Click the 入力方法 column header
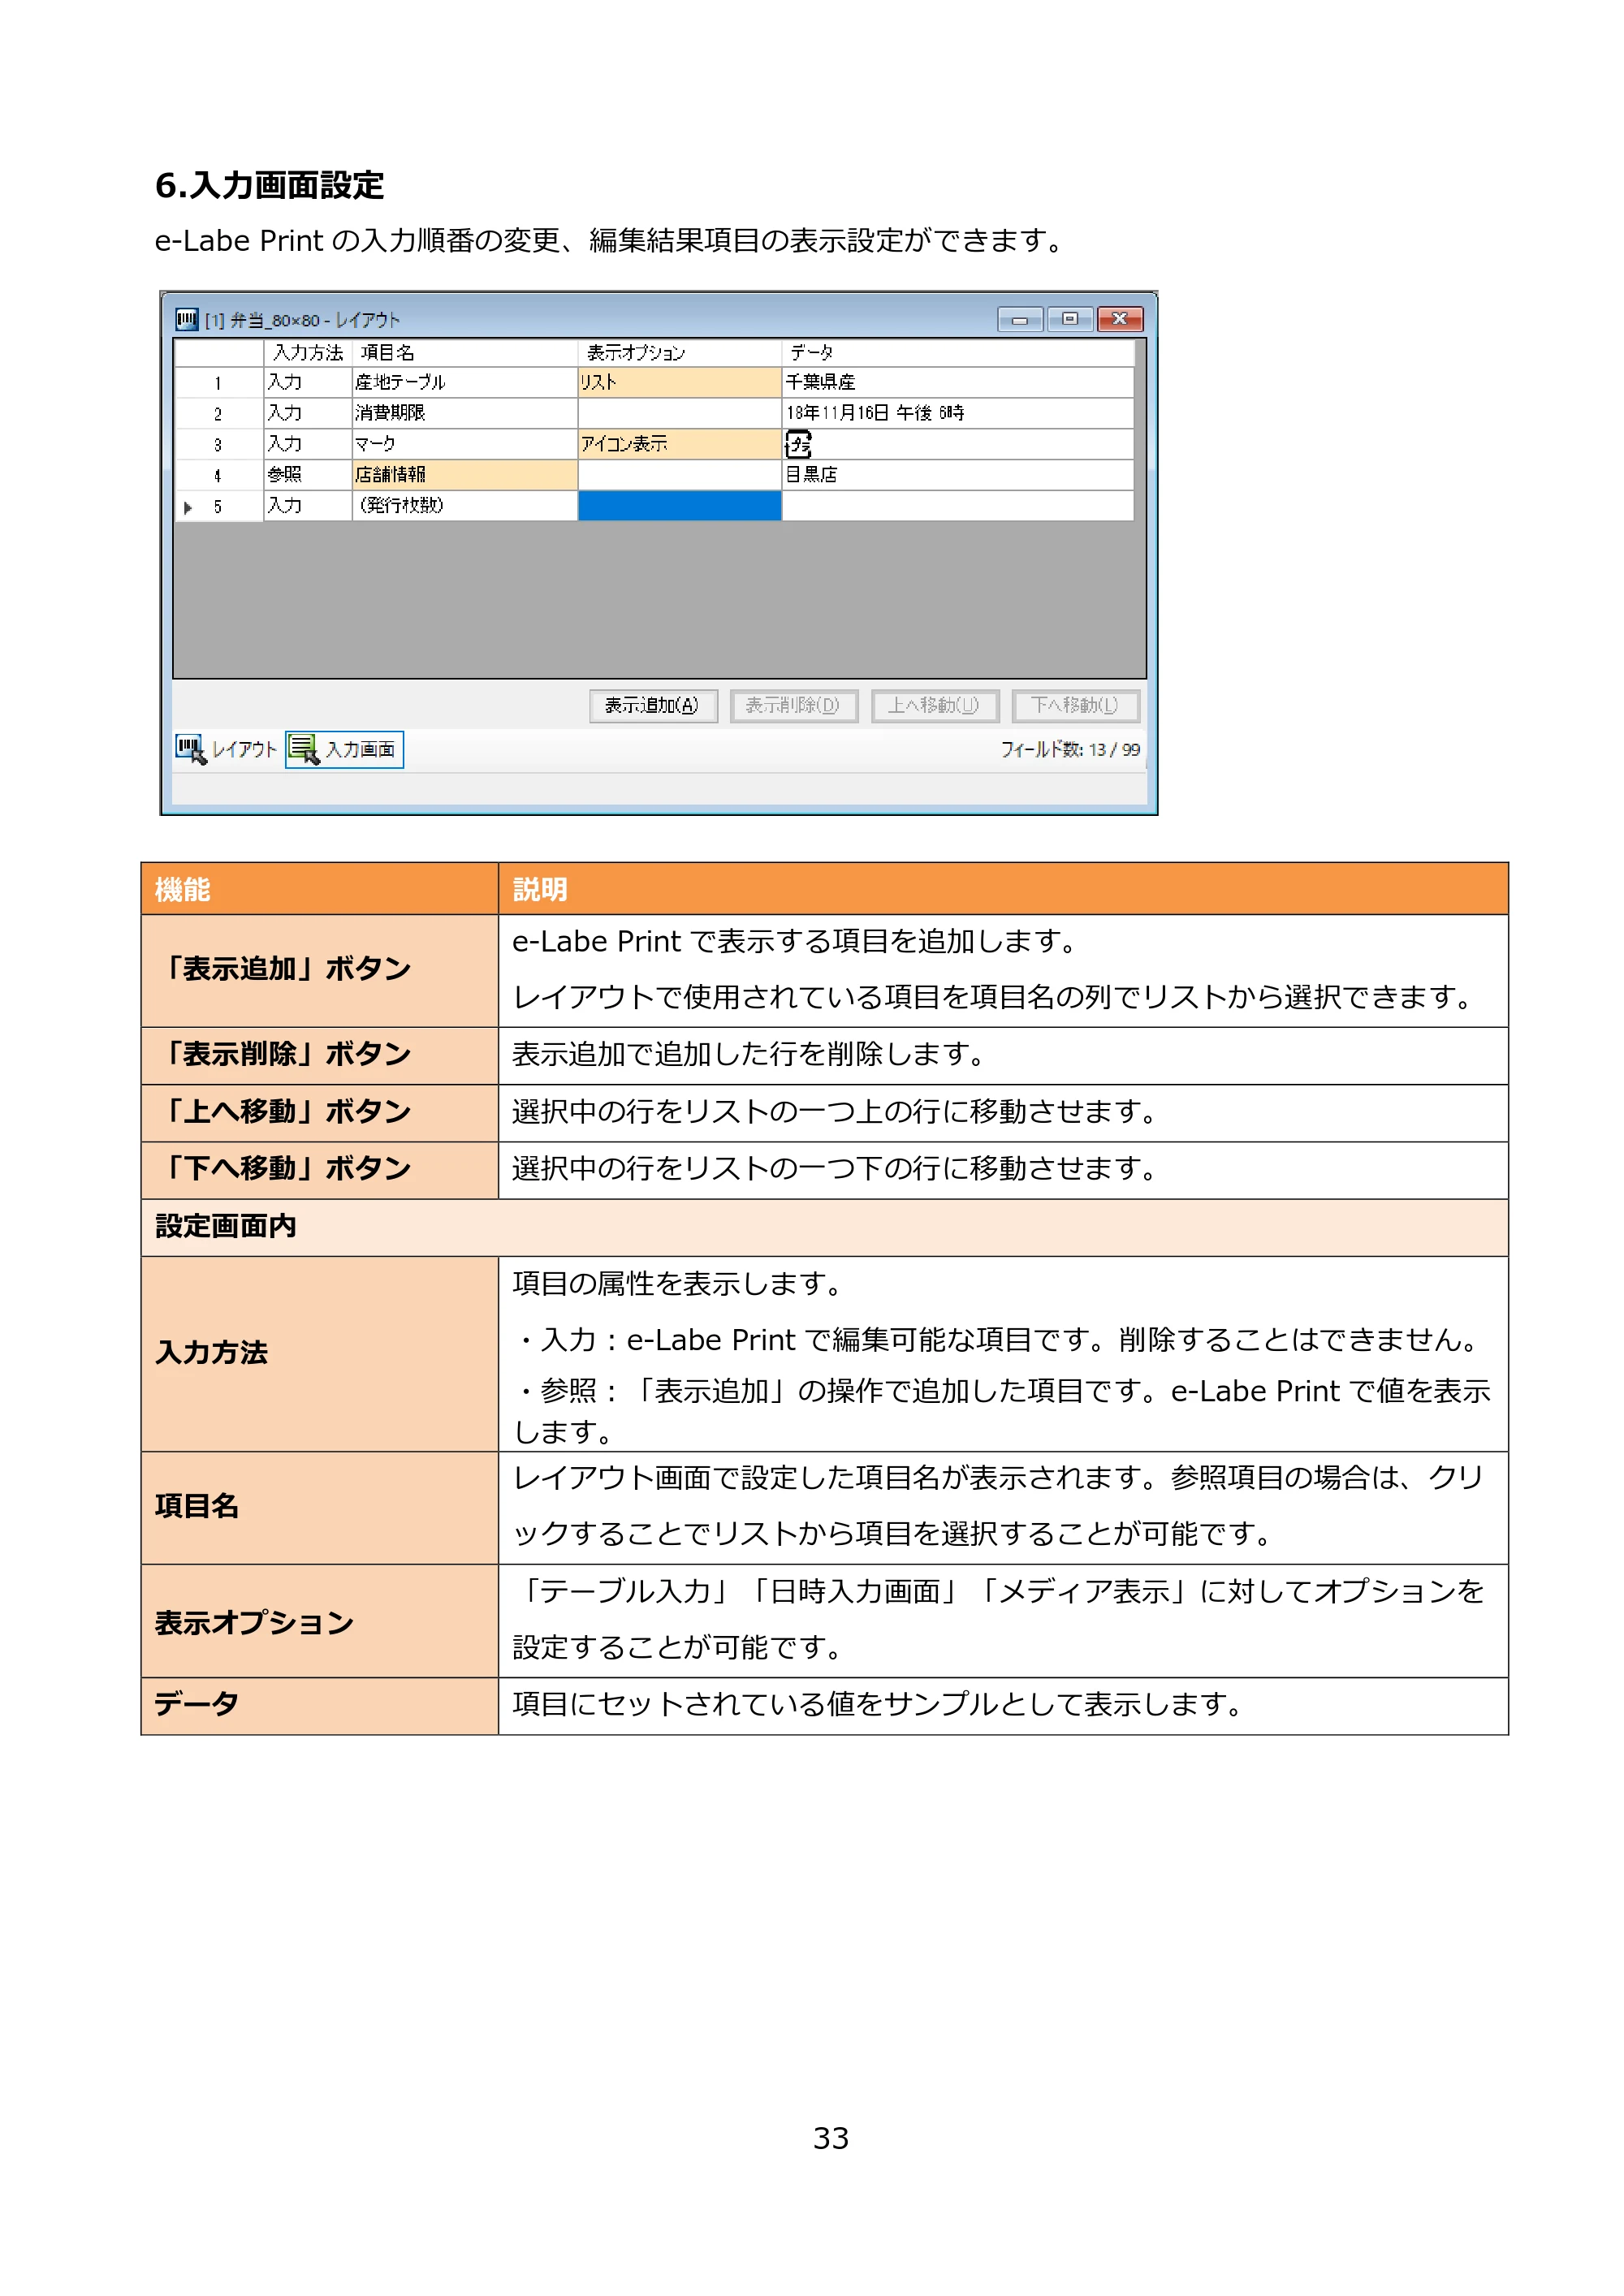 pos(308,353)
